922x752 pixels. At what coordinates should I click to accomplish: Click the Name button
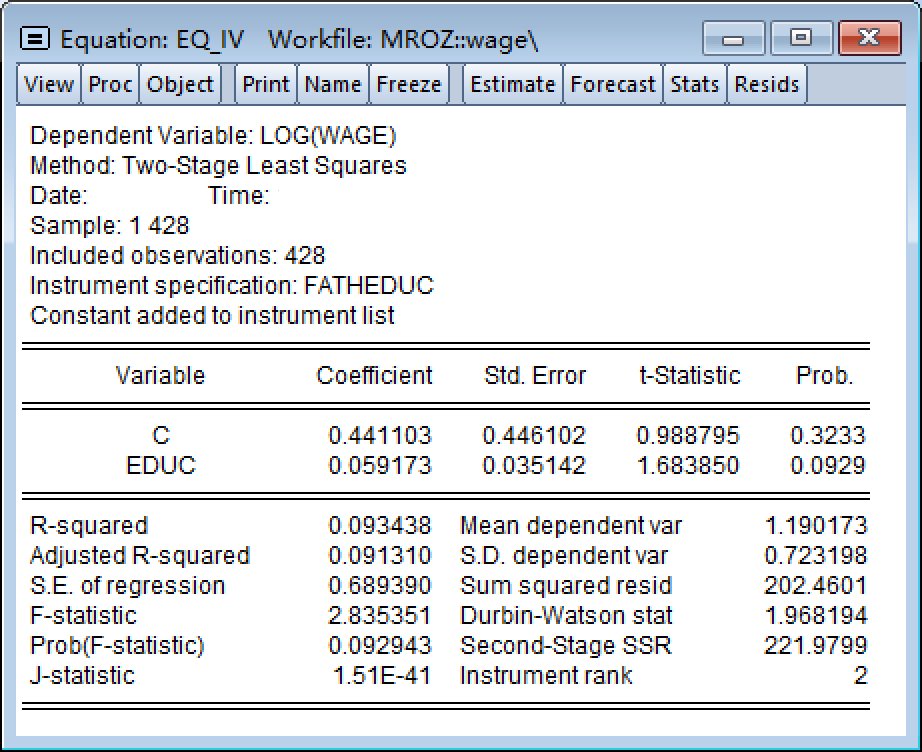click(x=333, y=85)
